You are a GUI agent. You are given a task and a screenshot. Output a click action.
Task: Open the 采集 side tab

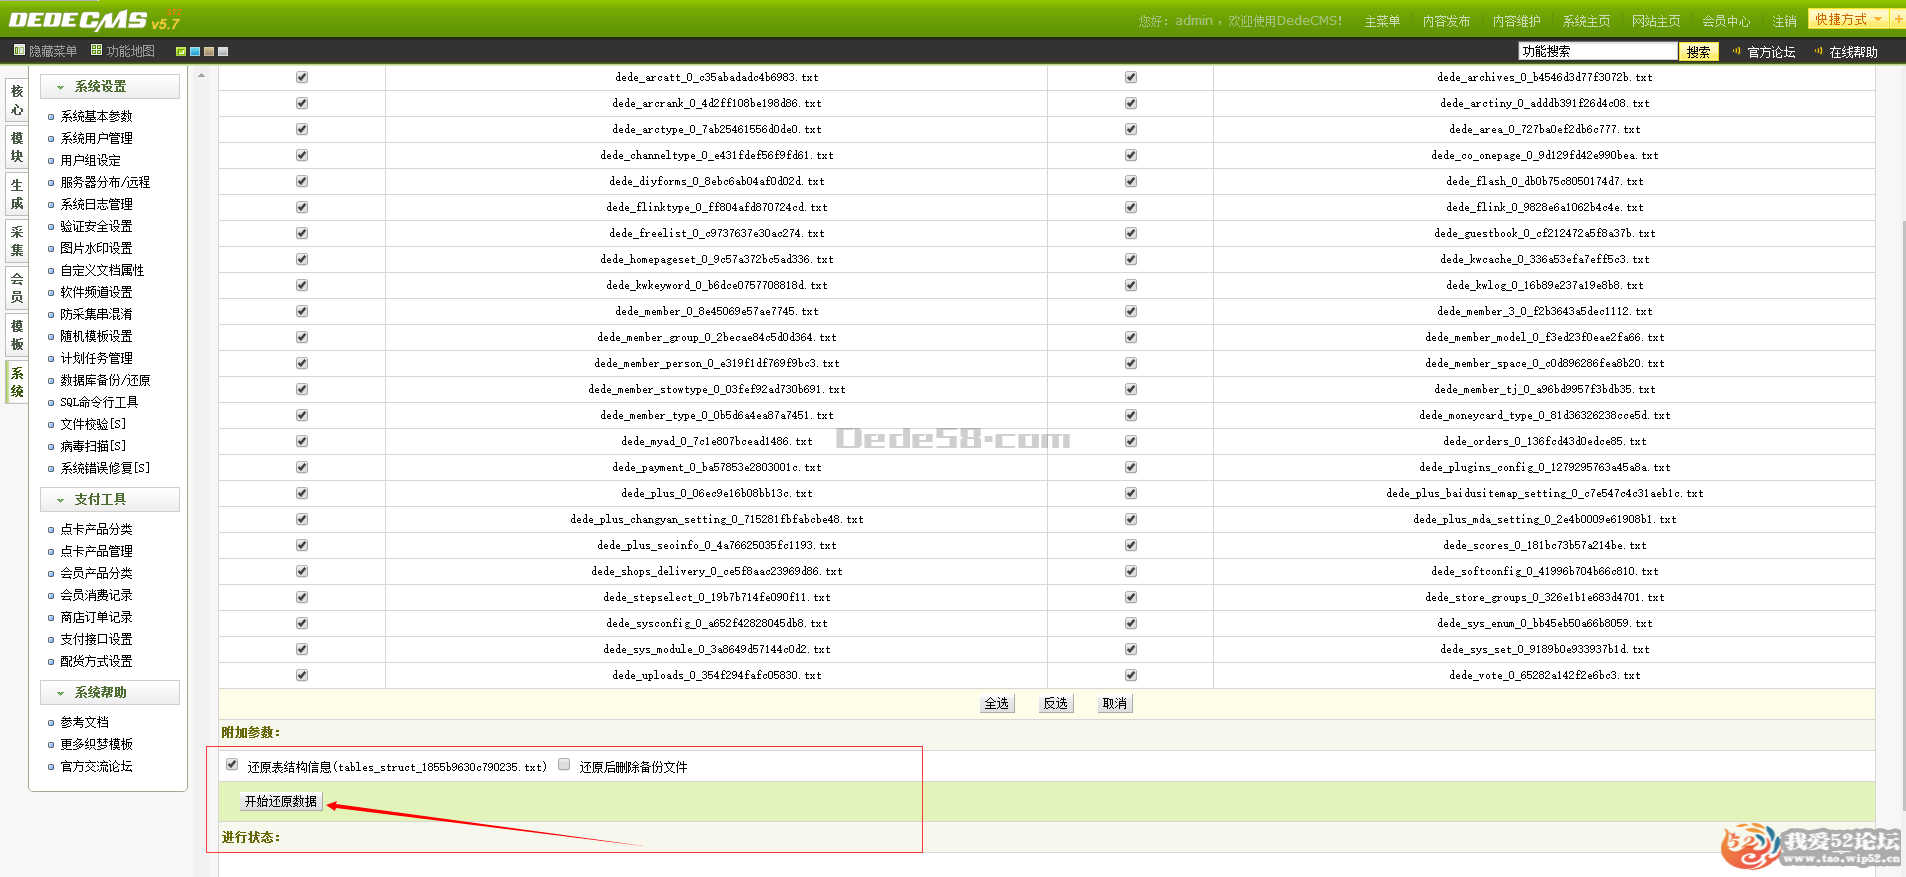pyautogui.click(x=17, y=241)
